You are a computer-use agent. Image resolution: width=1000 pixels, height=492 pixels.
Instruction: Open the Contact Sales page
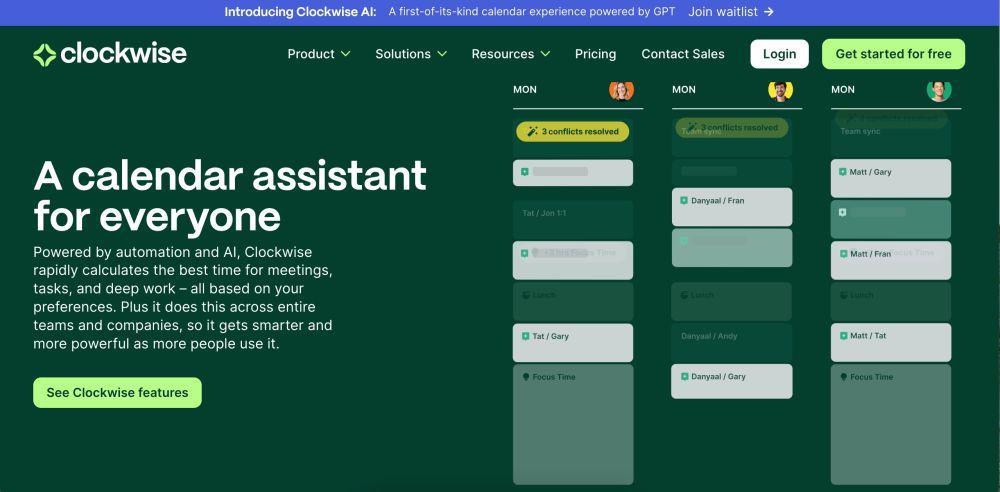pos(682,54)
